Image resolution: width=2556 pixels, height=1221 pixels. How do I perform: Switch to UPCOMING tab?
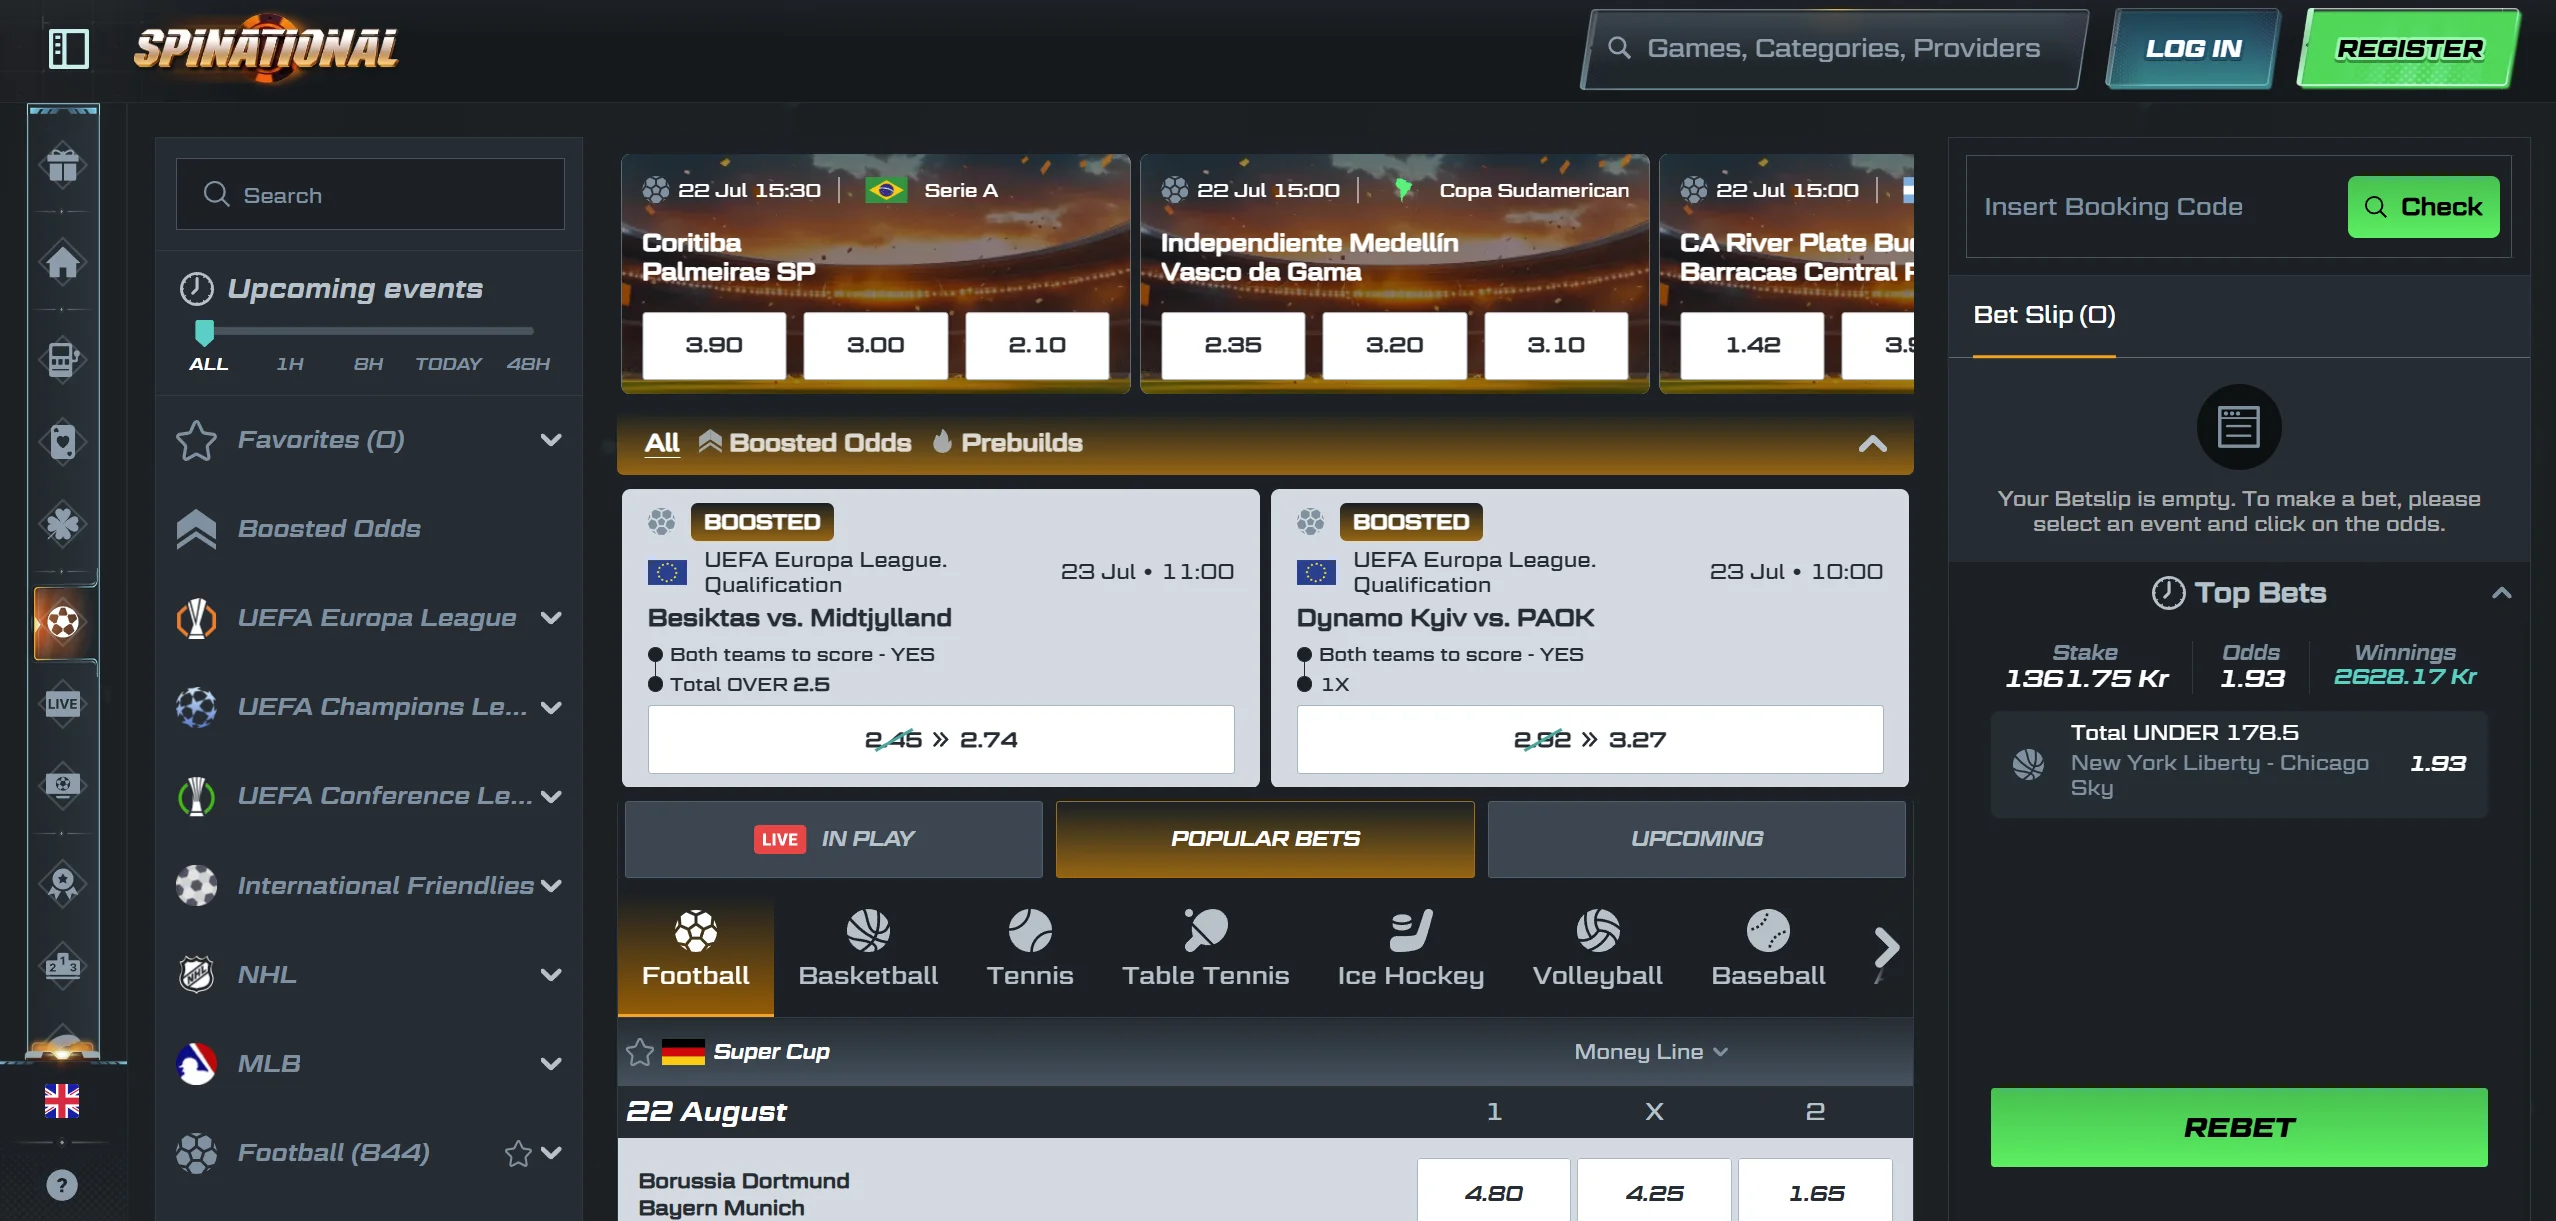(x=1697, y=839)
